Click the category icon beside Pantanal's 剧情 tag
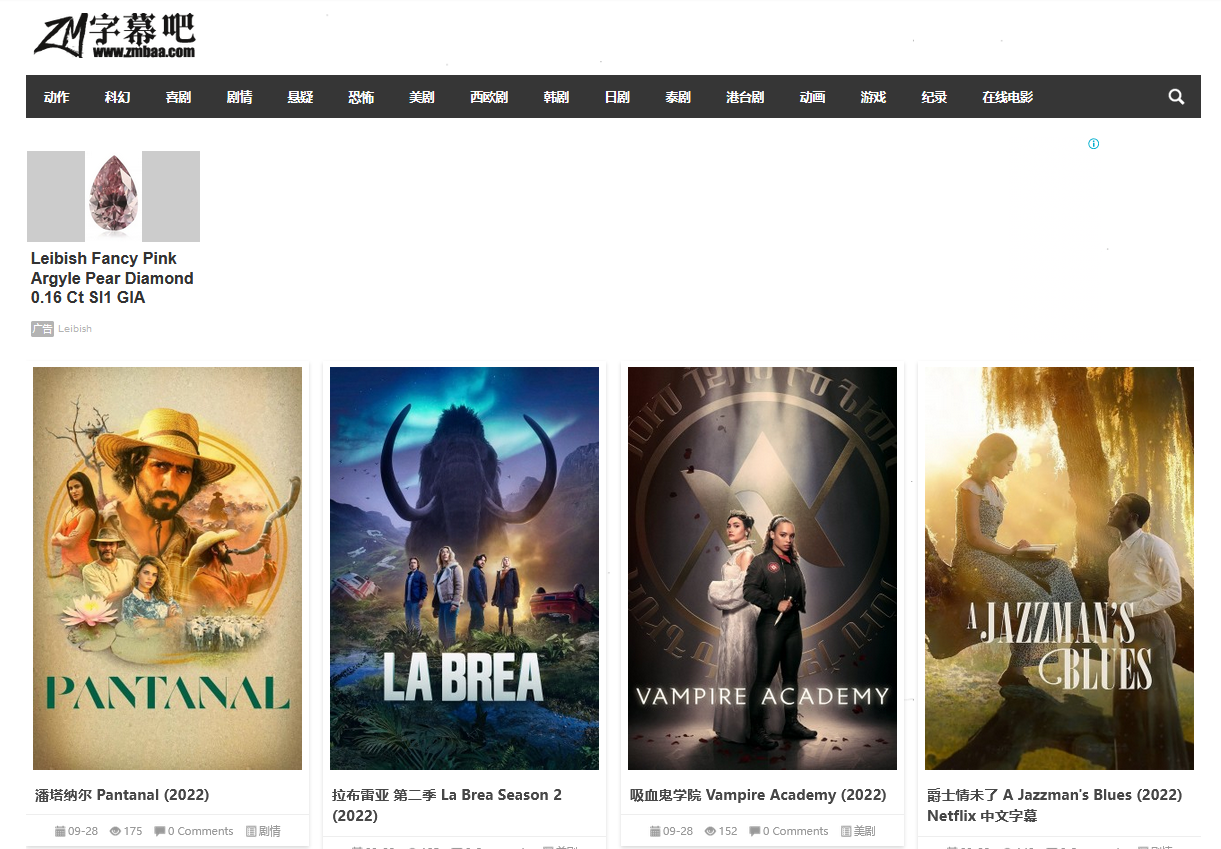This screenshot has height=849, width=1221. (x=251, y=831)
